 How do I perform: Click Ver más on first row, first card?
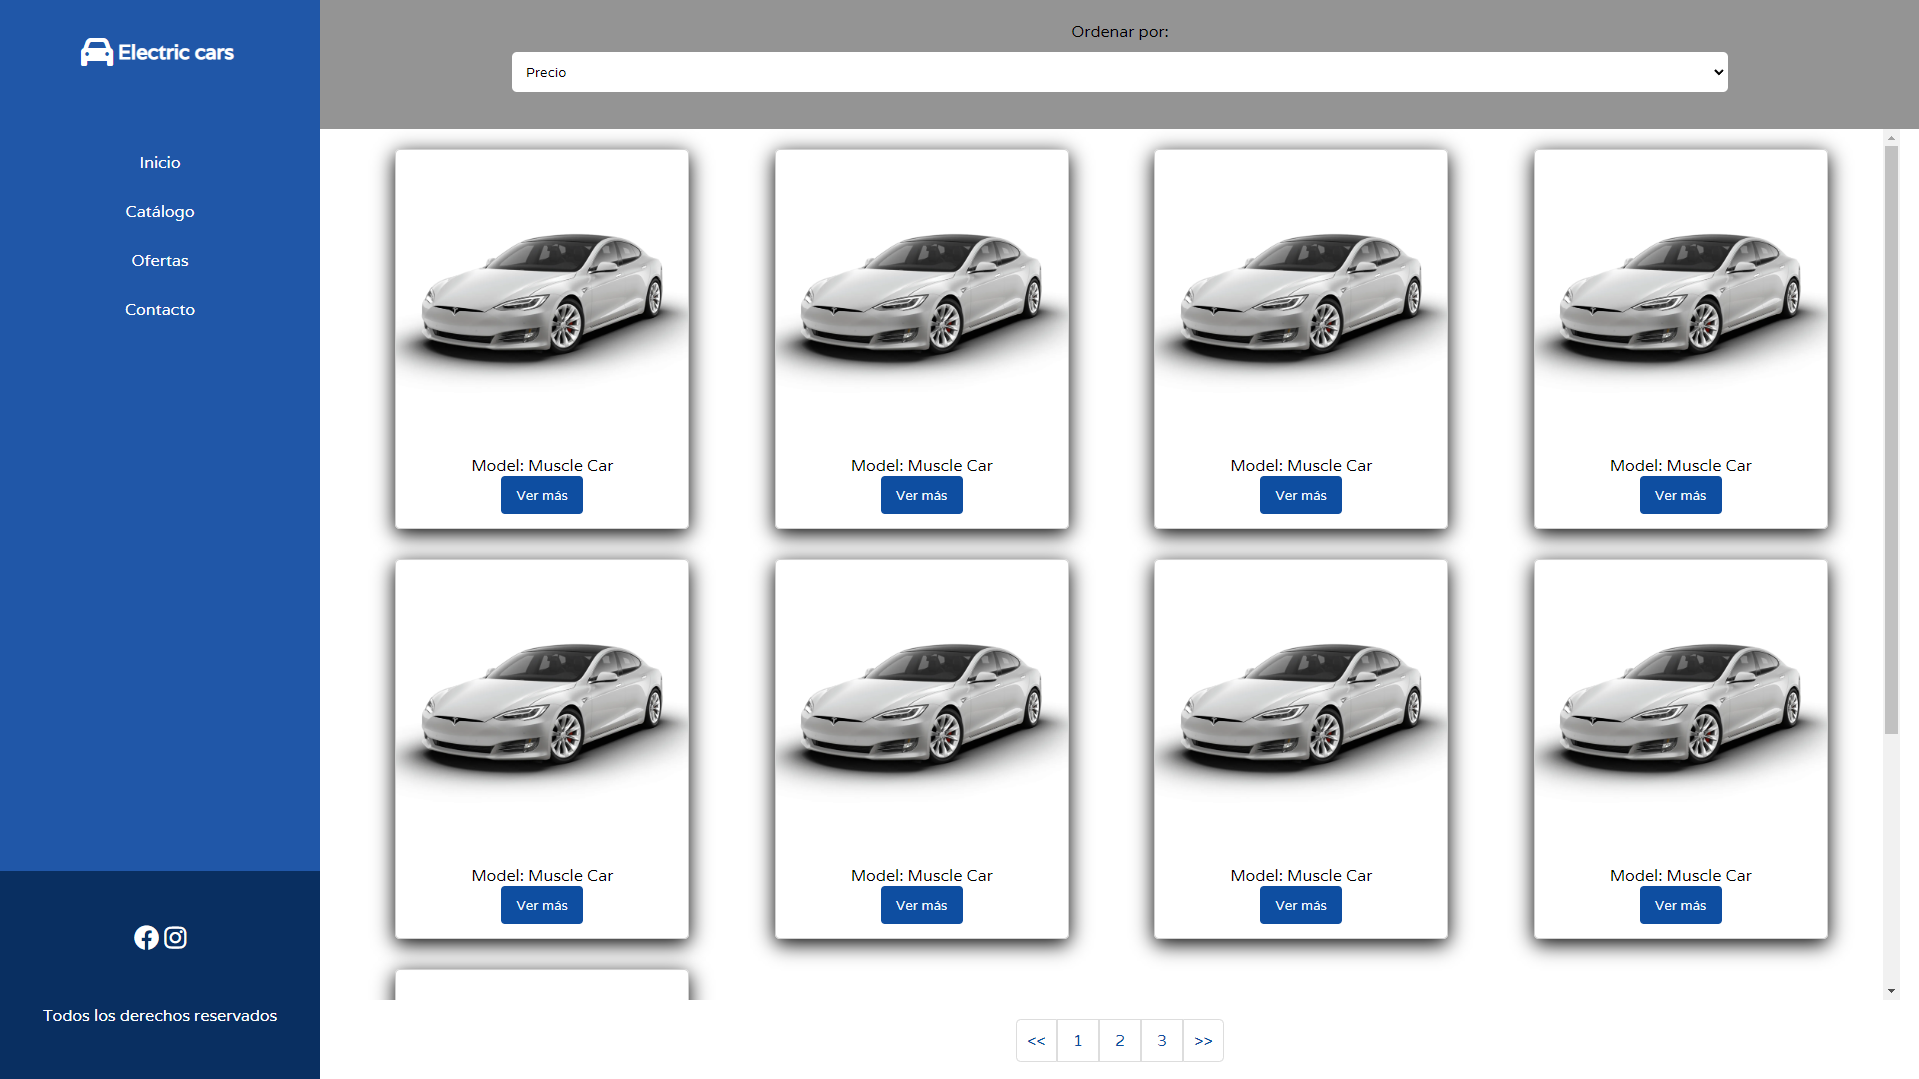pos(542,495)
